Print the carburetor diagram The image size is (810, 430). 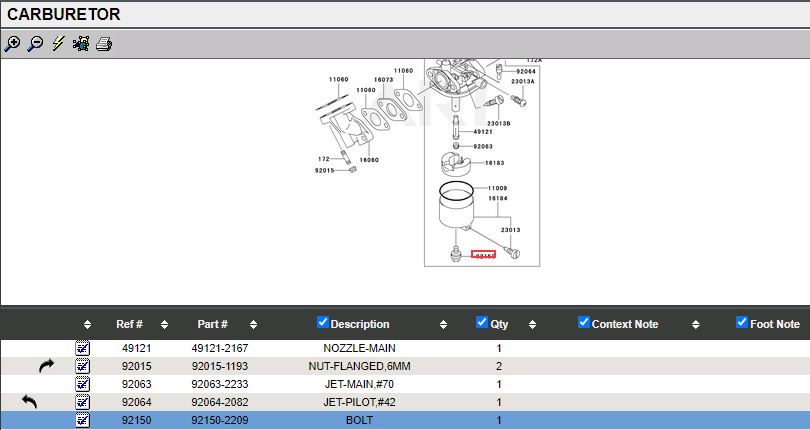[x=104, y=44]
